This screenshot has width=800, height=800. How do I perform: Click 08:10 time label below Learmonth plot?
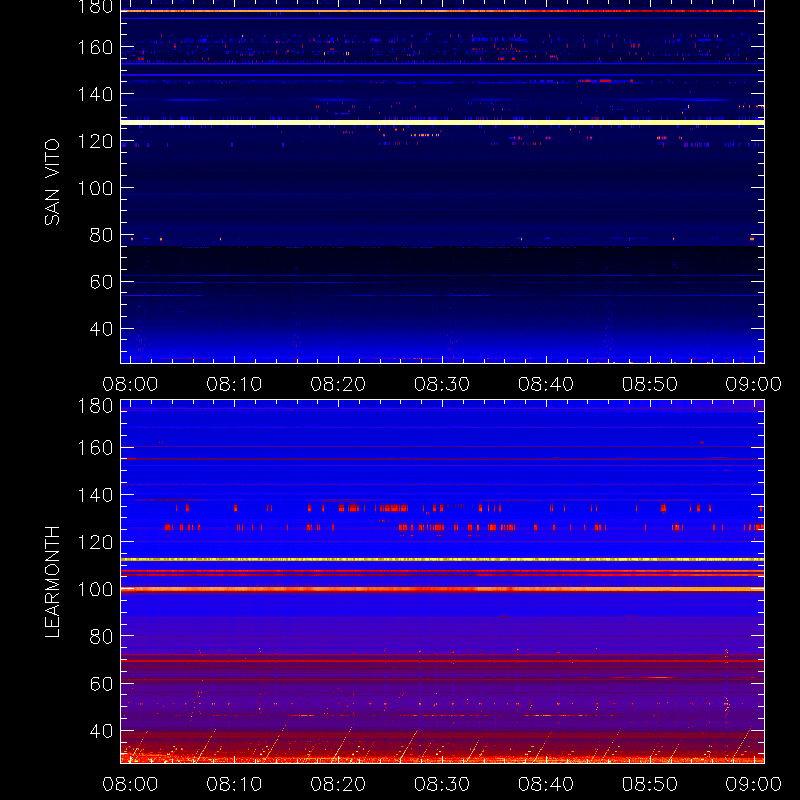(234, 784)
